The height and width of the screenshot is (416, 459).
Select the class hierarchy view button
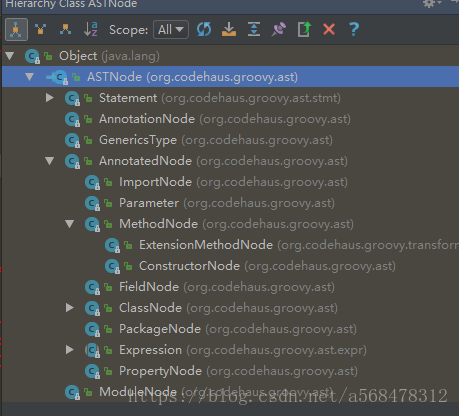[x=16, y=30]
